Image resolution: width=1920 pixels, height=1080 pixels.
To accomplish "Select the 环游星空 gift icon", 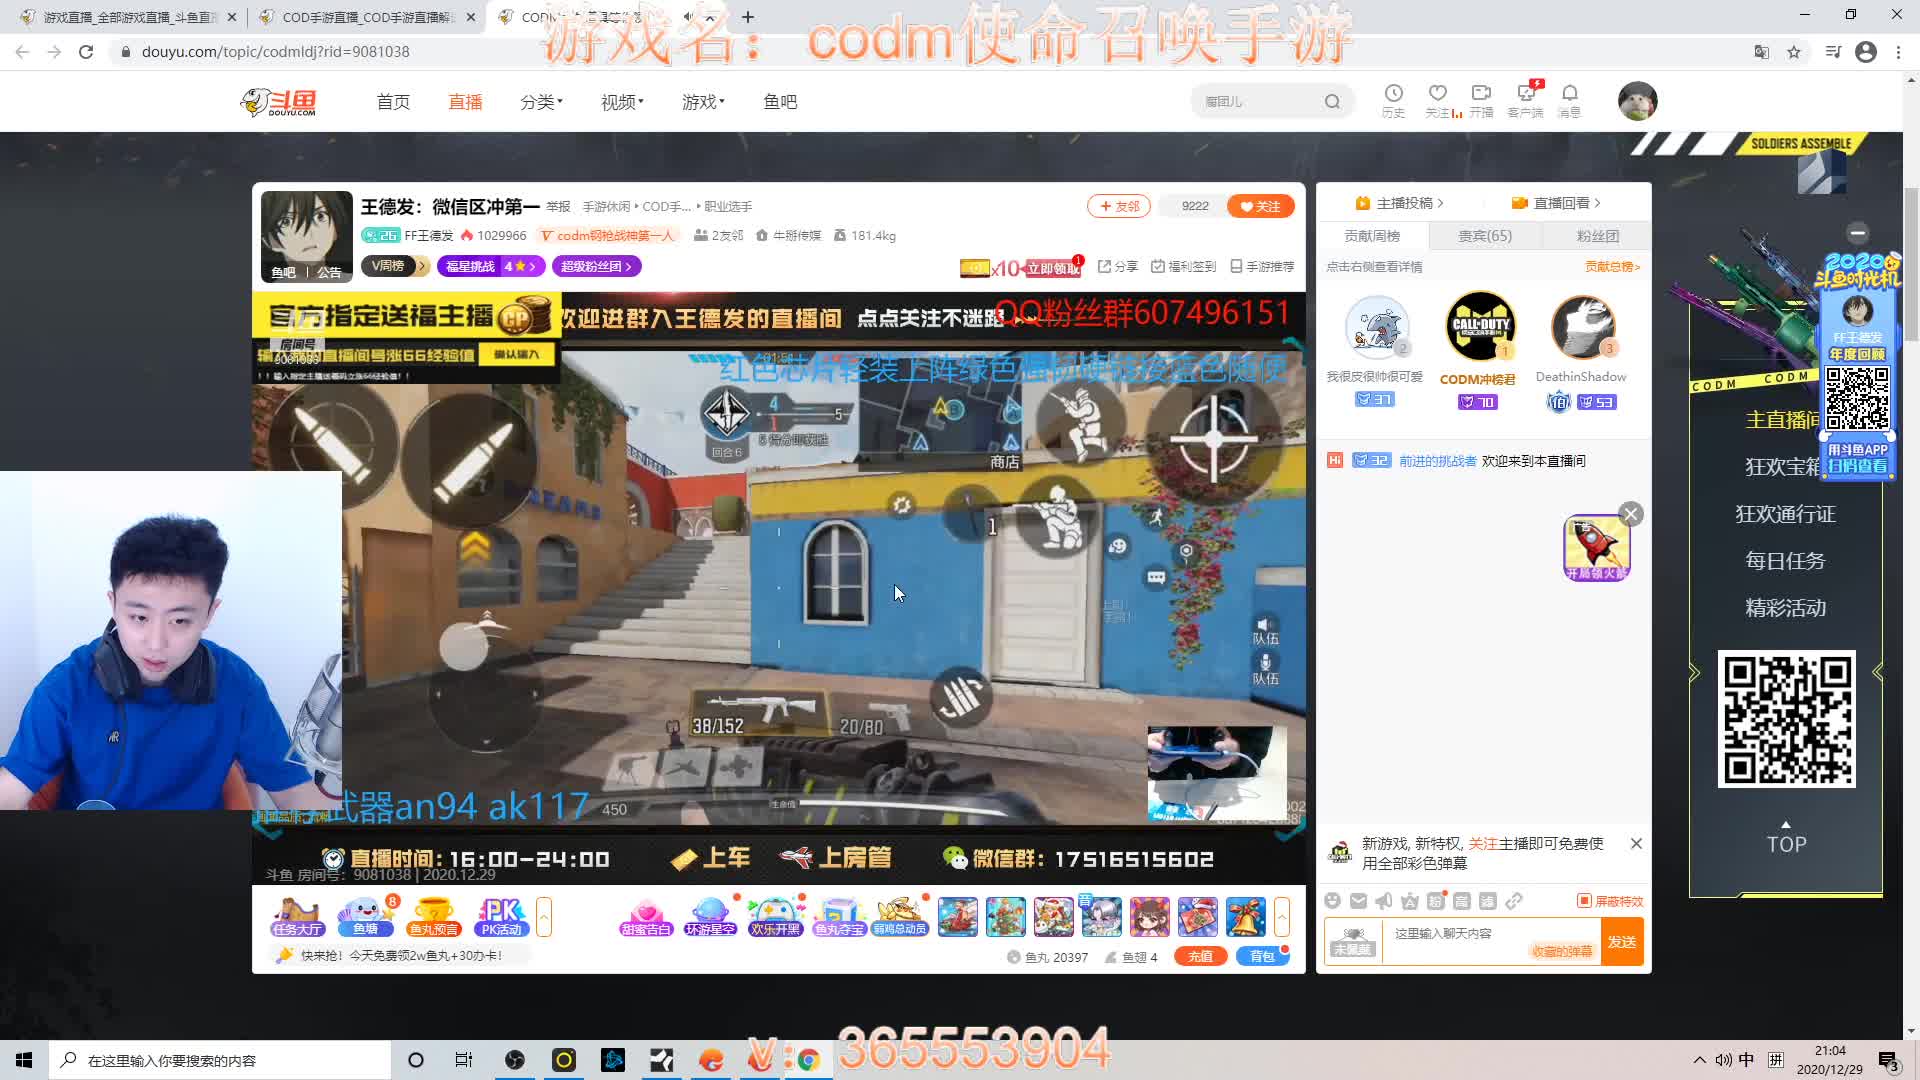I will tap(710, 916).
